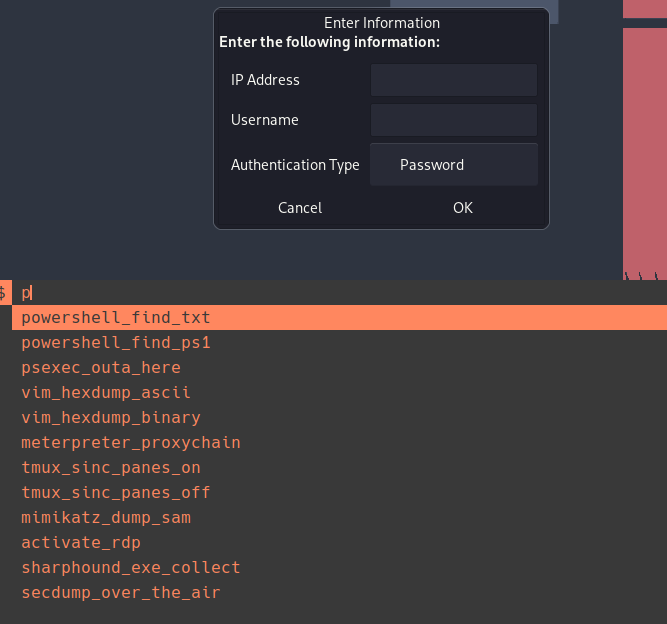Select the activate_rdp entry
Screen dimensions: 667x624
[x=81, y=543]
